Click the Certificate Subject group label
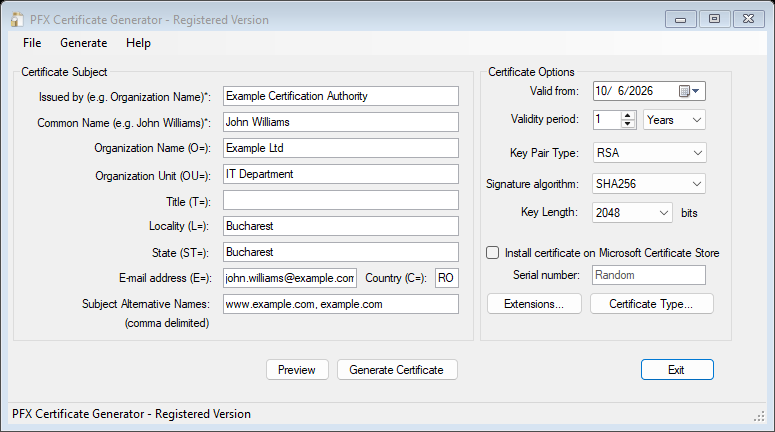The width and height of the screenshot is (775, 432). pyautogui.click(x=64, y=72)
